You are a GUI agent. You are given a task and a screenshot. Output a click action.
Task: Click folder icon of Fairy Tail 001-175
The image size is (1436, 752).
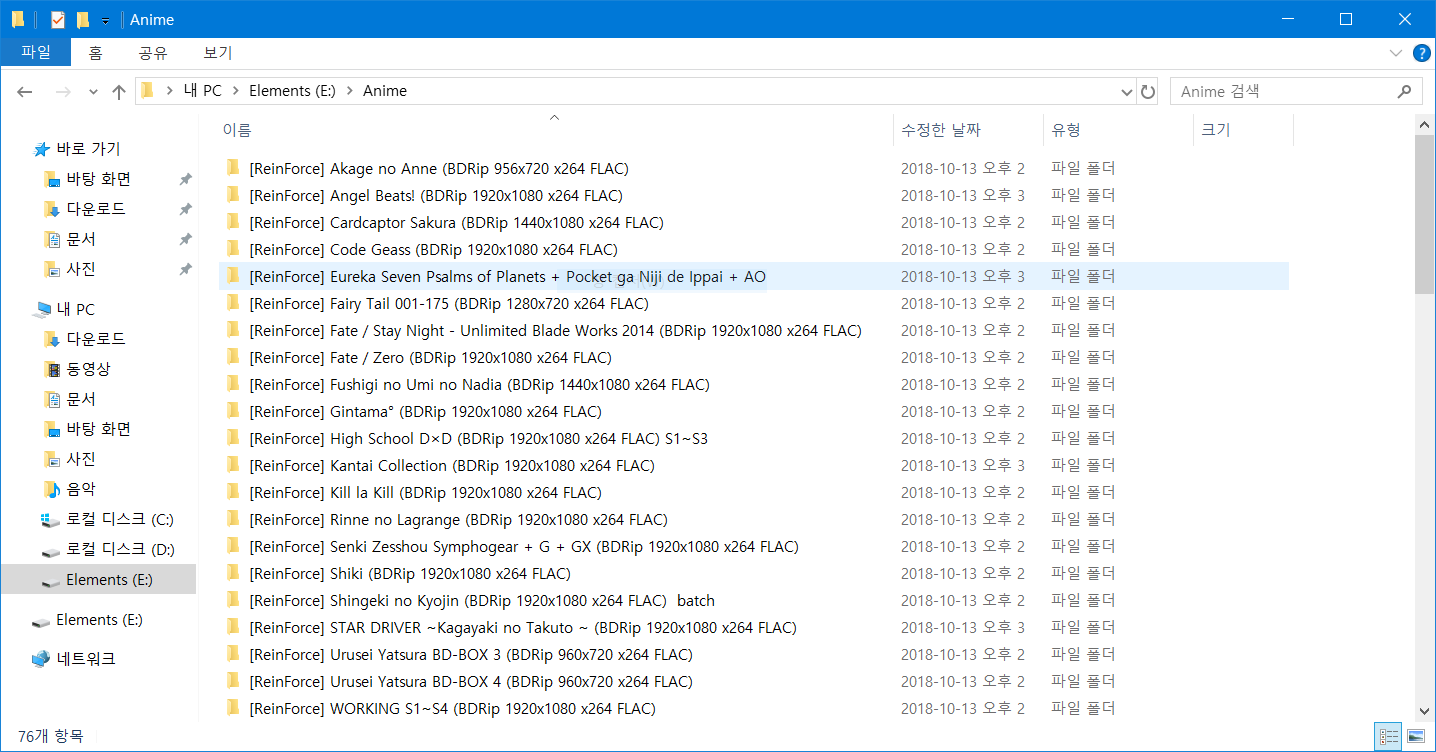(x=233, y=303)
